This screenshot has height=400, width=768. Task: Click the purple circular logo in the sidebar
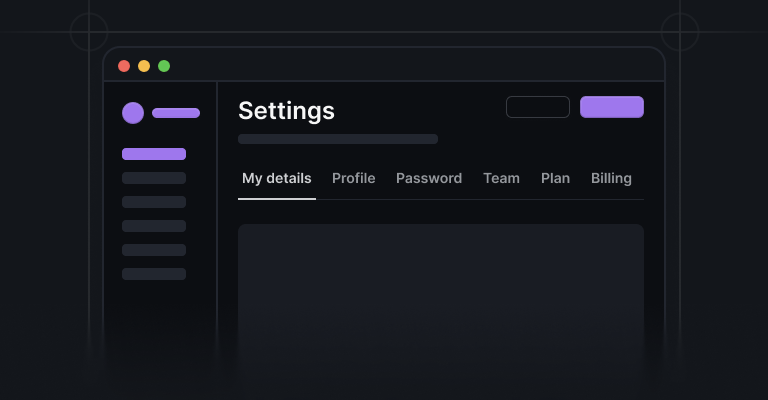(x=133, y=113)
